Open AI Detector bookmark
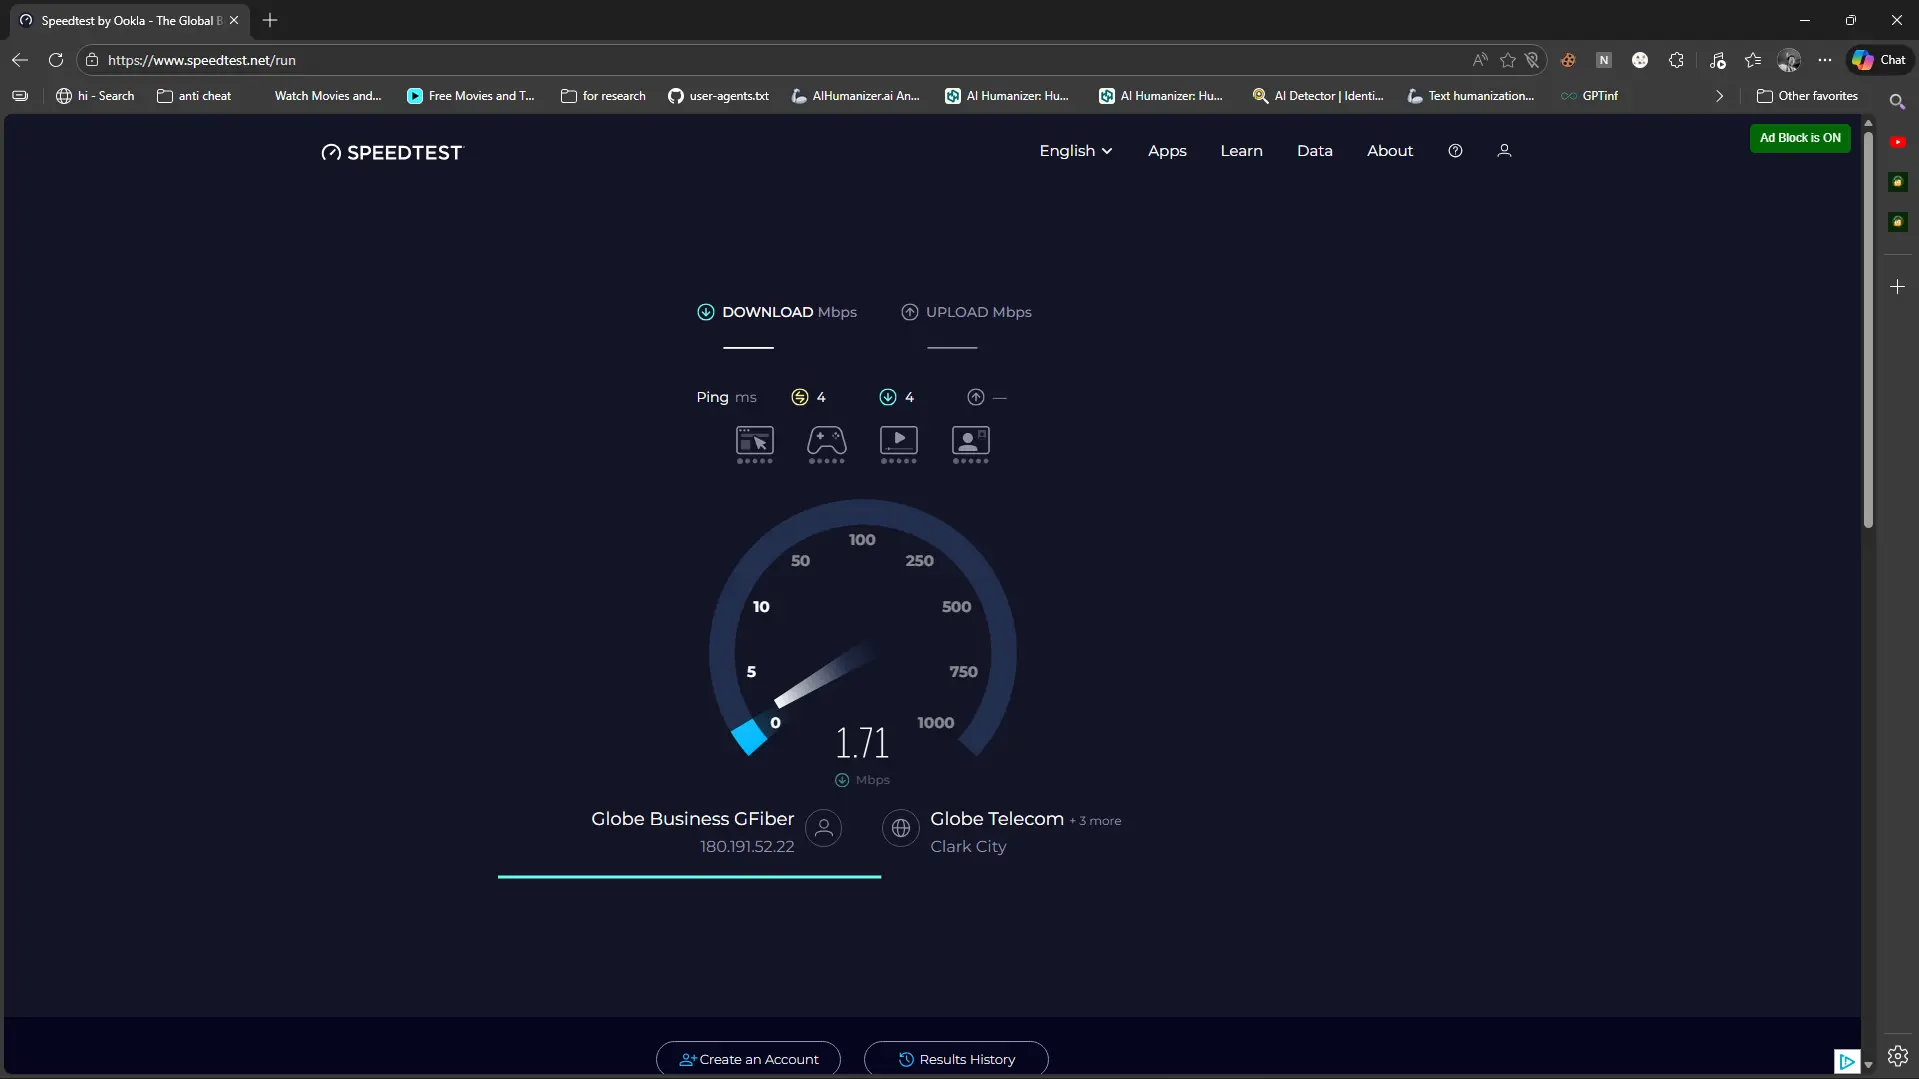 (1318, 96)
